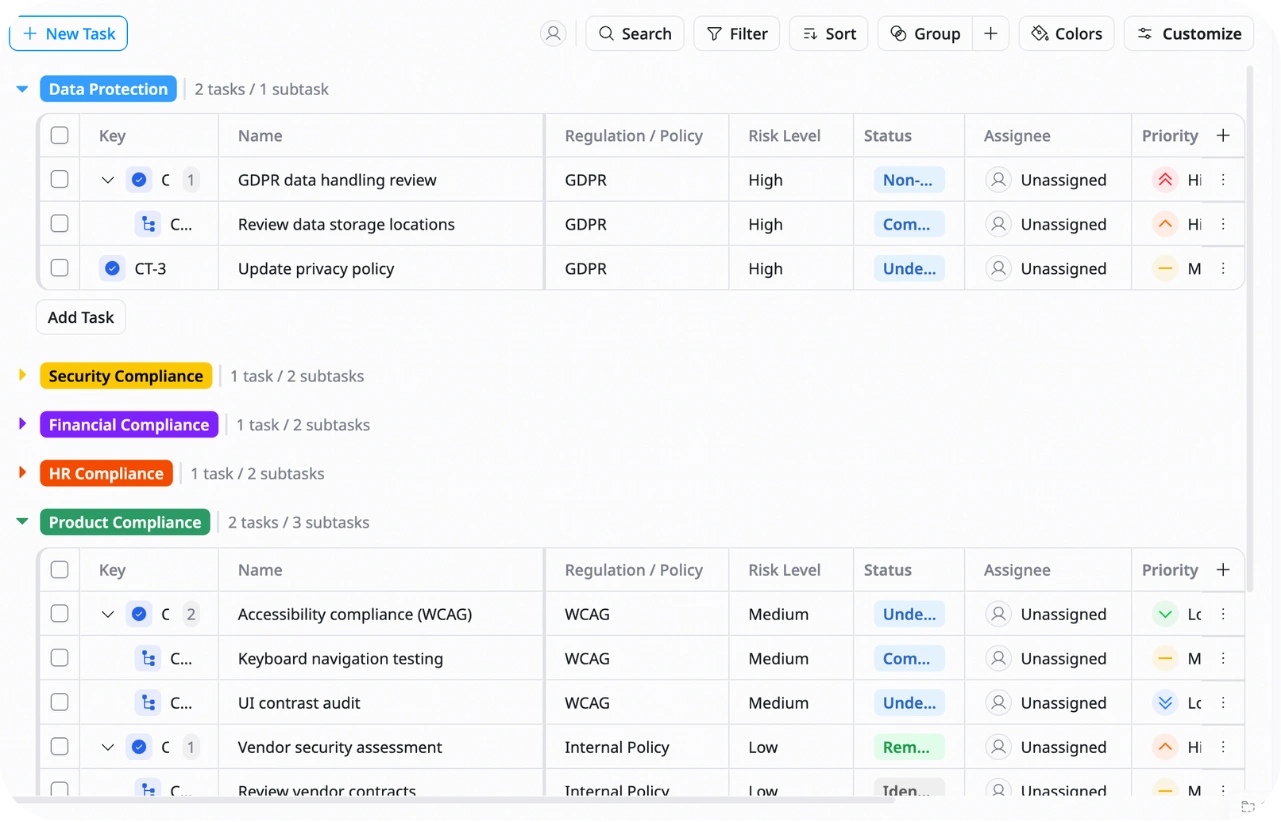Image resolution: width=1281 pixels, height=822 pixels.
Task: Check the Vendor security assessment row
Action: point(60,747)
